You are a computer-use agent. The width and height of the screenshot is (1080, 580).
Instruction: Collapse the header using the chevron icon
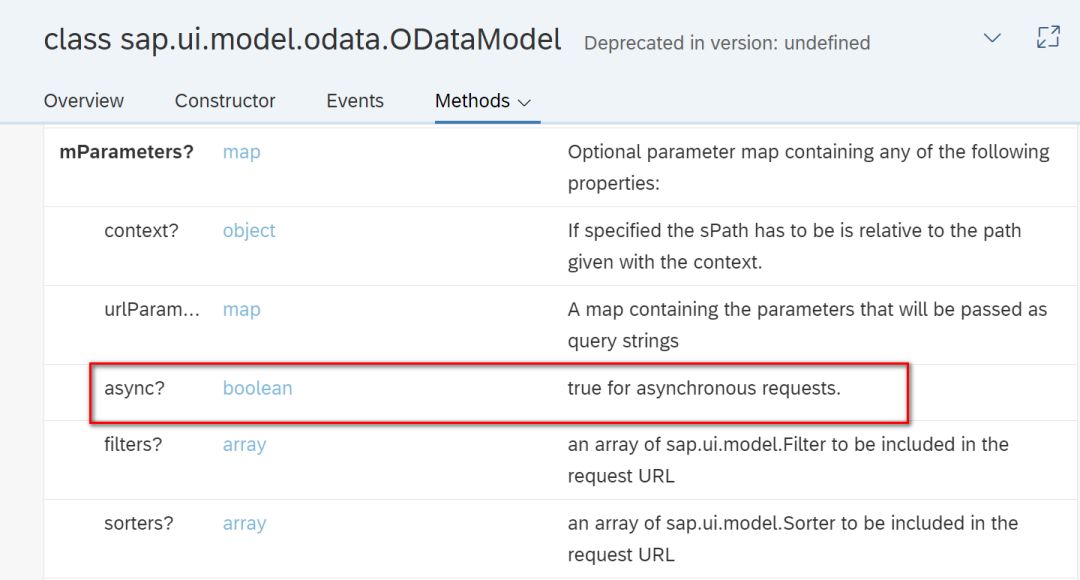(x=992, y=39)
